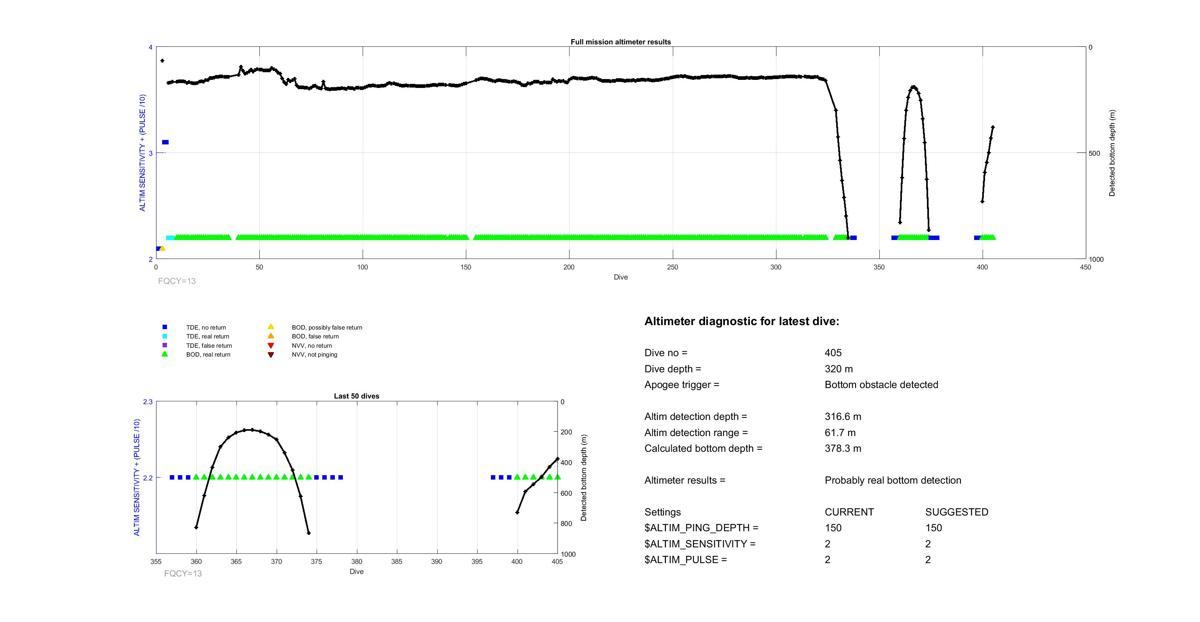Click the '$ALTIM_PING_DEPTH =' setting label
The image size is (1200, 622).
pyautogui.click(x=701, y=528)
